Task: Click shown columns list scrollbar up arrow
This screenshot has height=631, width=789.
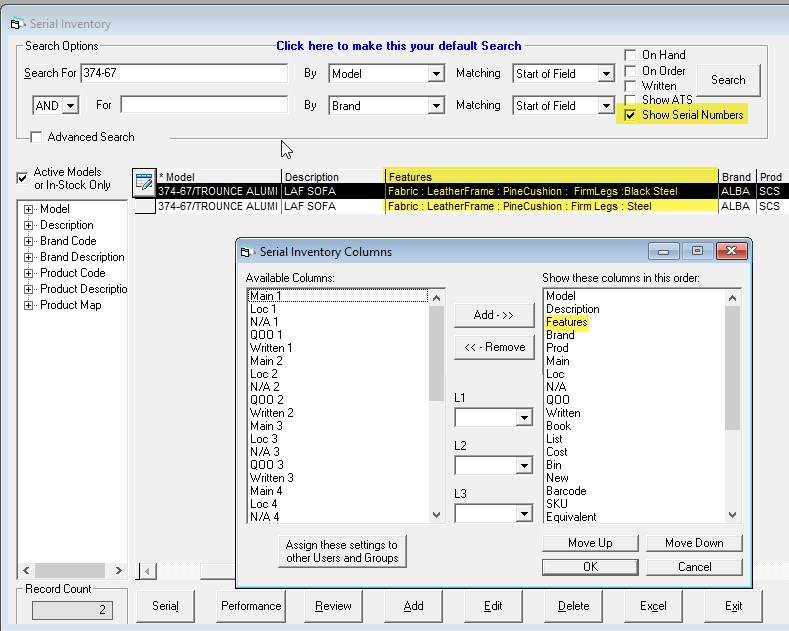Action: 733,298
